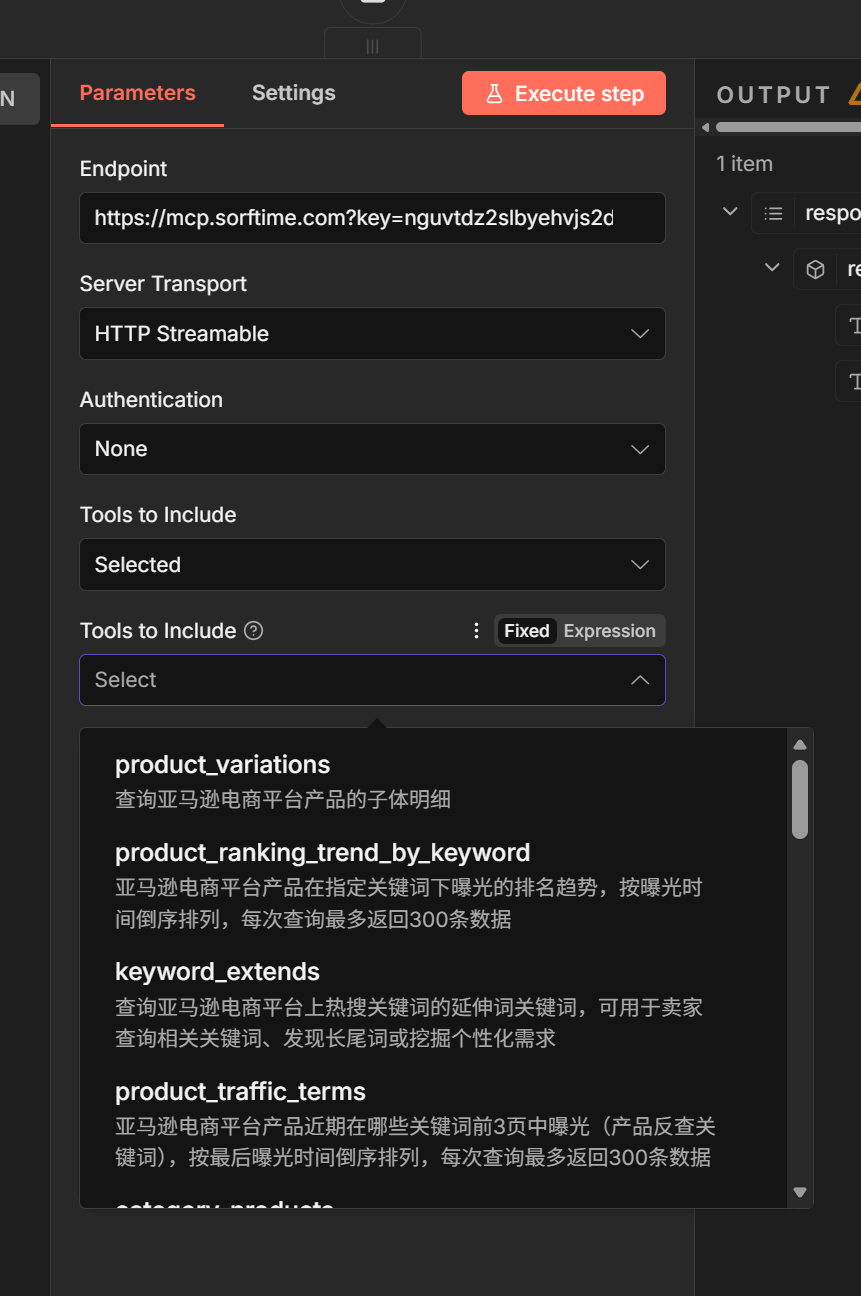Viewport: 861px width, 1296px height.
Task: Click the cube icon in the output tree
Action: (x=815, y=269)
